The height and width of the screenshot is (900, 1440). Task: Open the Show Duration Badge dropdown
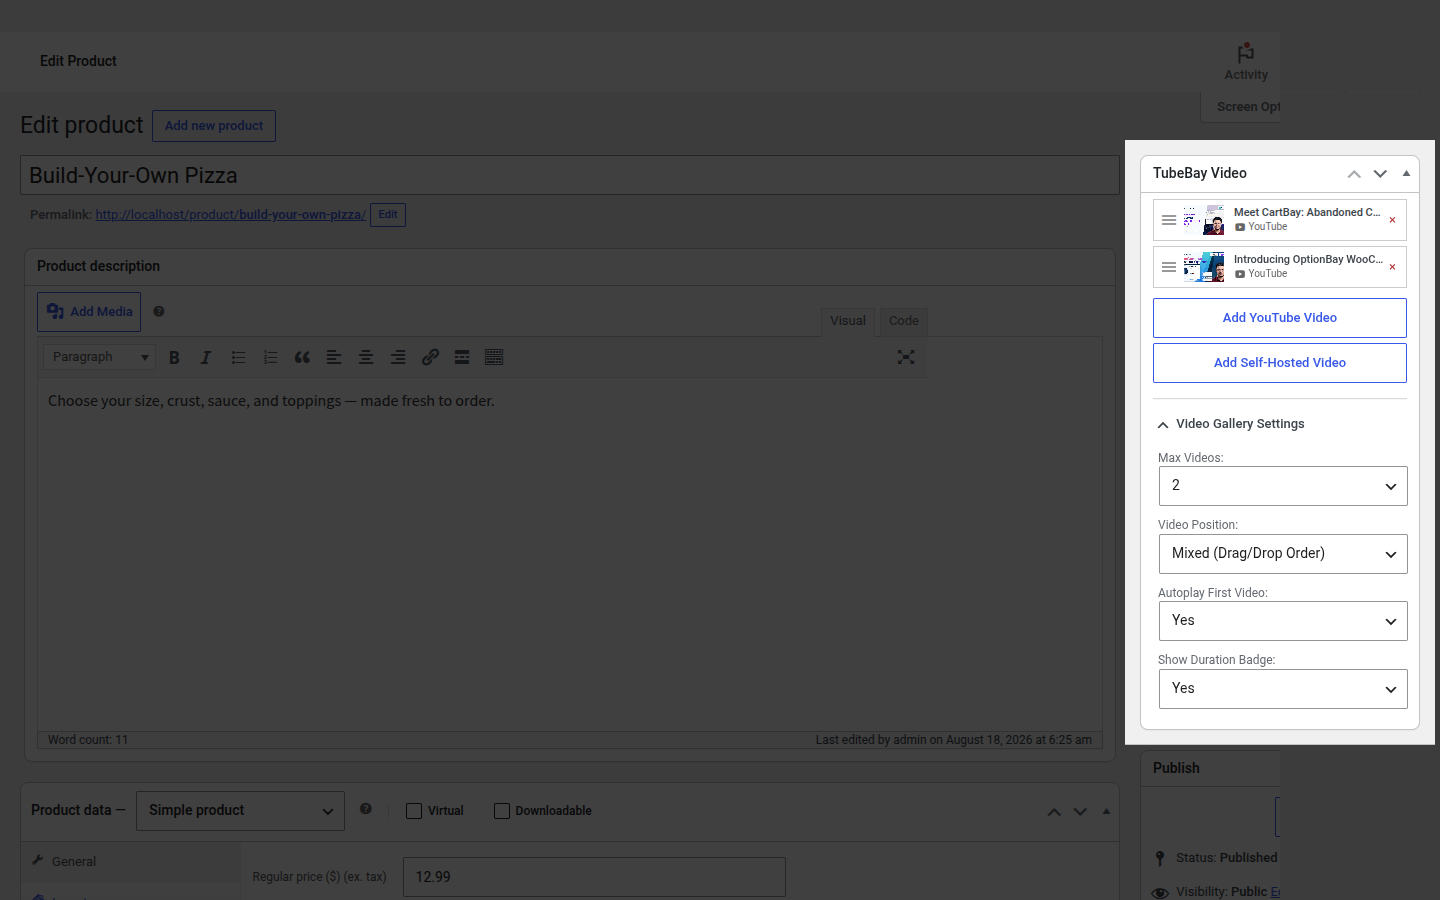(1283, 689)
